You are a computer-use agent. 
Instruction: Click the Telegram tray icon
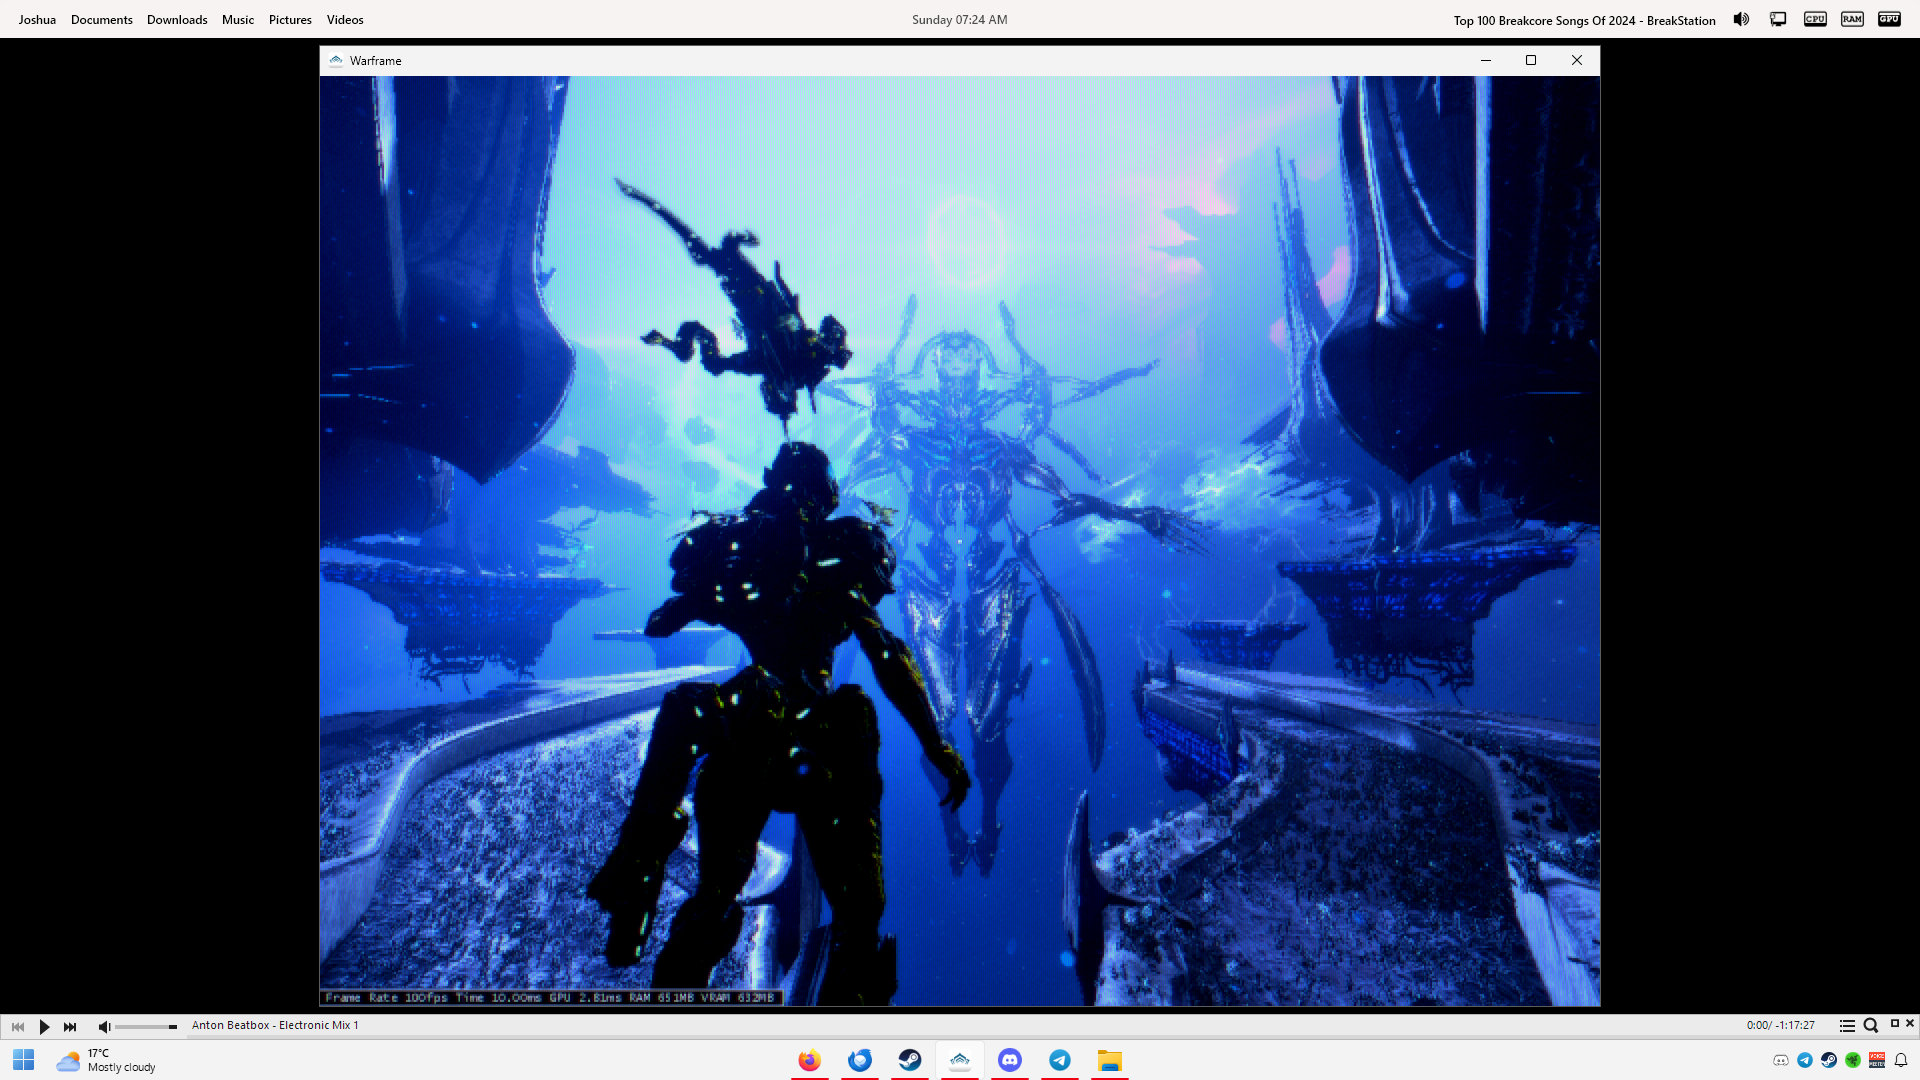click(x=1805, y=1060)
